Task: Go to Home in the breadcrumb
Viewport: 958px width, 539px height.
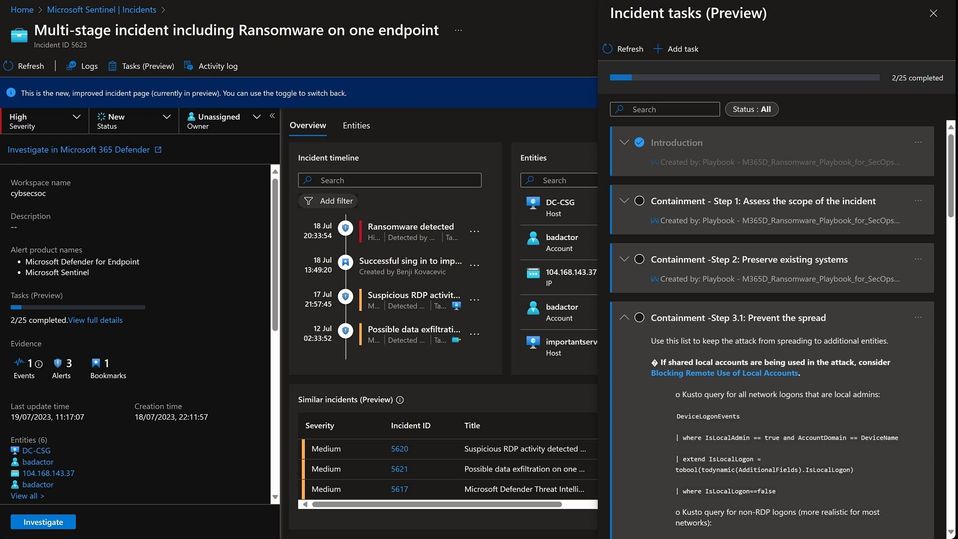Action: (x=22, y=10)
